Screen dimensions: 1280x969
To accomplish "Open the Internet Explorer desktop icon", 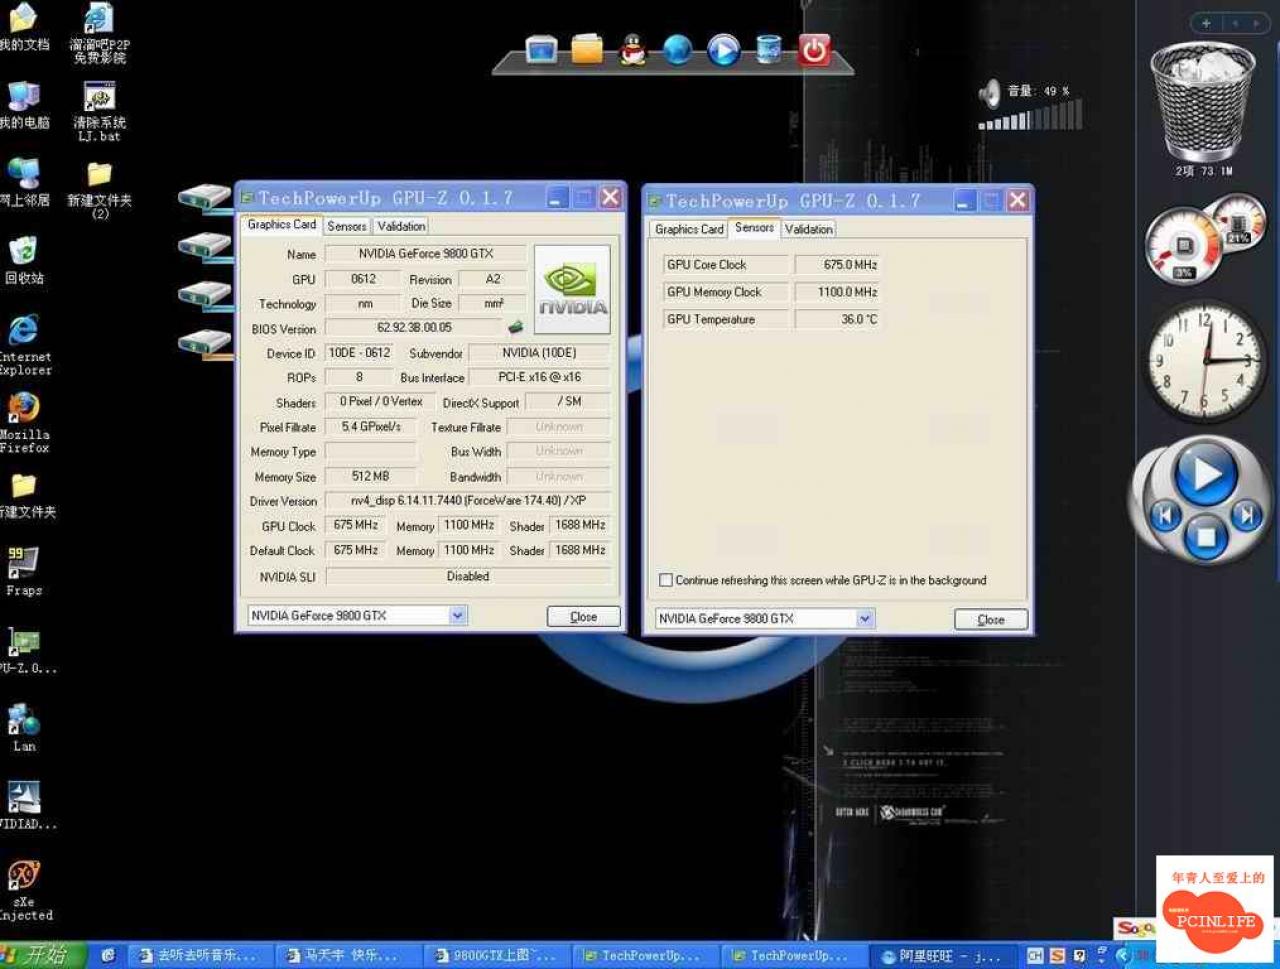I will coord(24,344).
